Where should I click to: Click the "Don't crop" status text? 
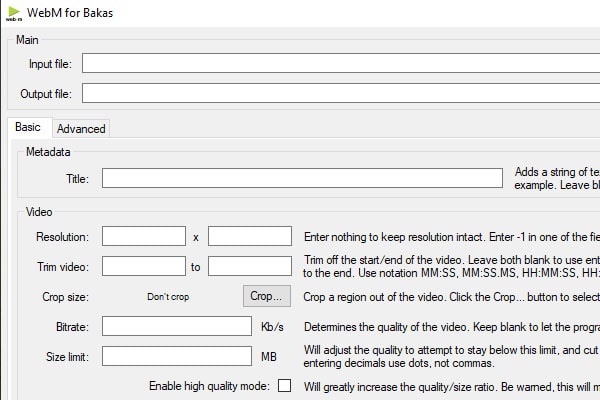pos(168,297)
